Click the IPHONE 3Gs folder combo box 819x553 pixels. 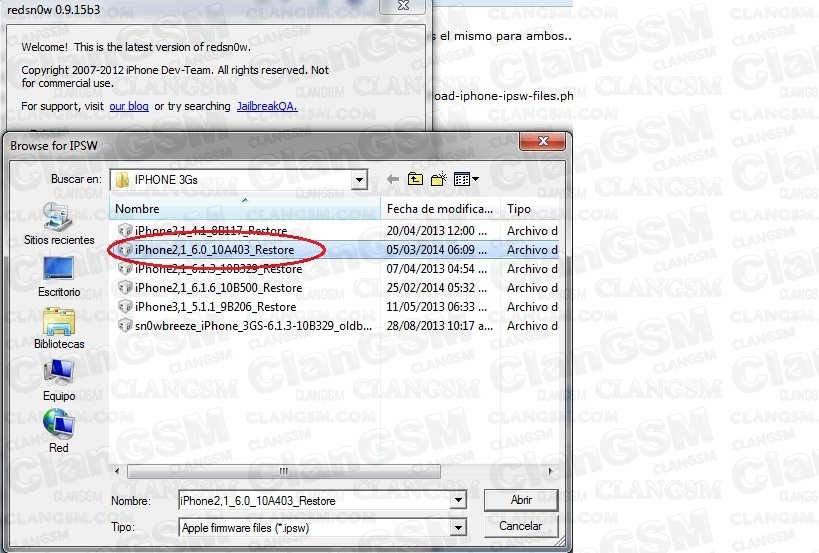tap(239, 180)
